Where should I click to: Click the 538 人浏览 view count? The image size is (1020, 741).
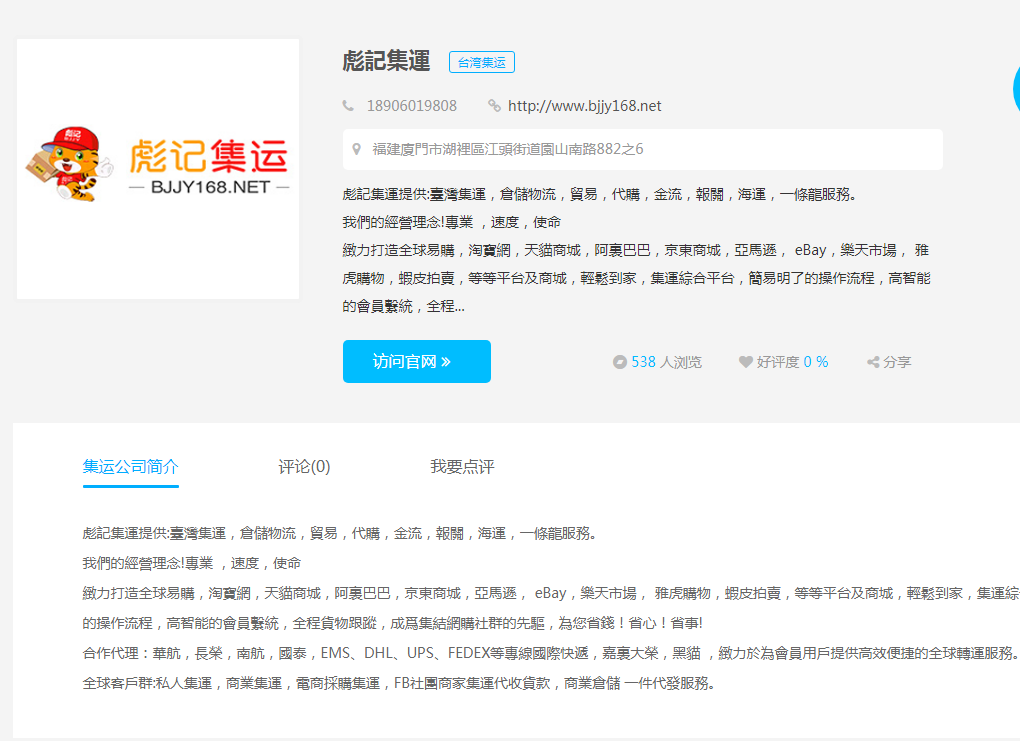[657, 362]
